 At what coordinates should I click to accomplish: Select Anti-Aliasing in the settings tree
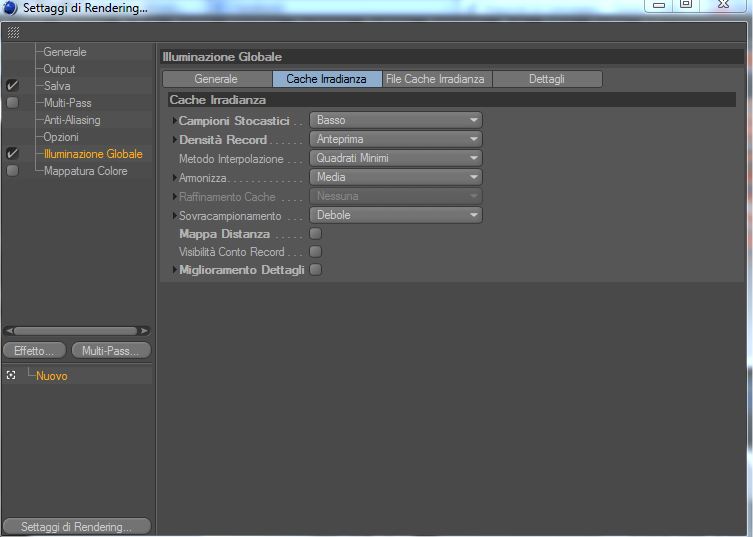[72, 120]
